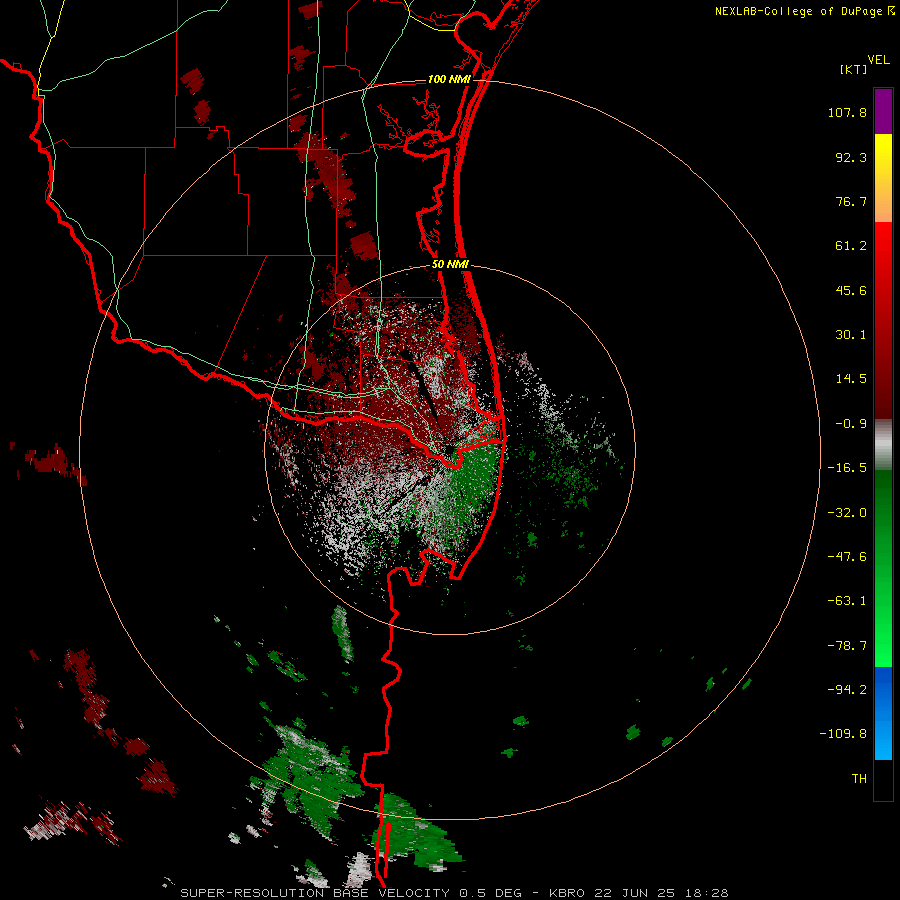Click the -78.7 scale value
The width and height of the screenshot is (900, 900).
[x=847, y=646]
